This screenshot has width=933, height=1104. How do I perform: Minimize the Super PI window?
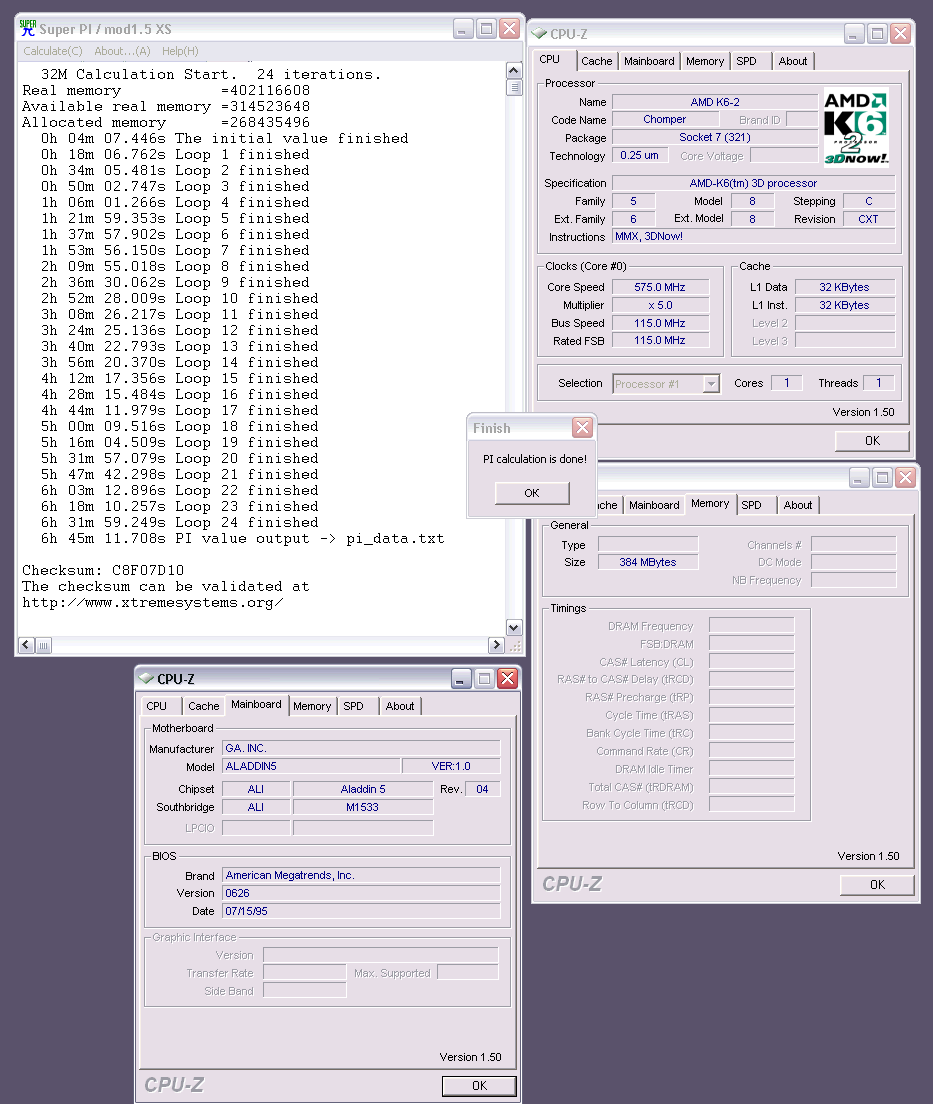[463, 29]
